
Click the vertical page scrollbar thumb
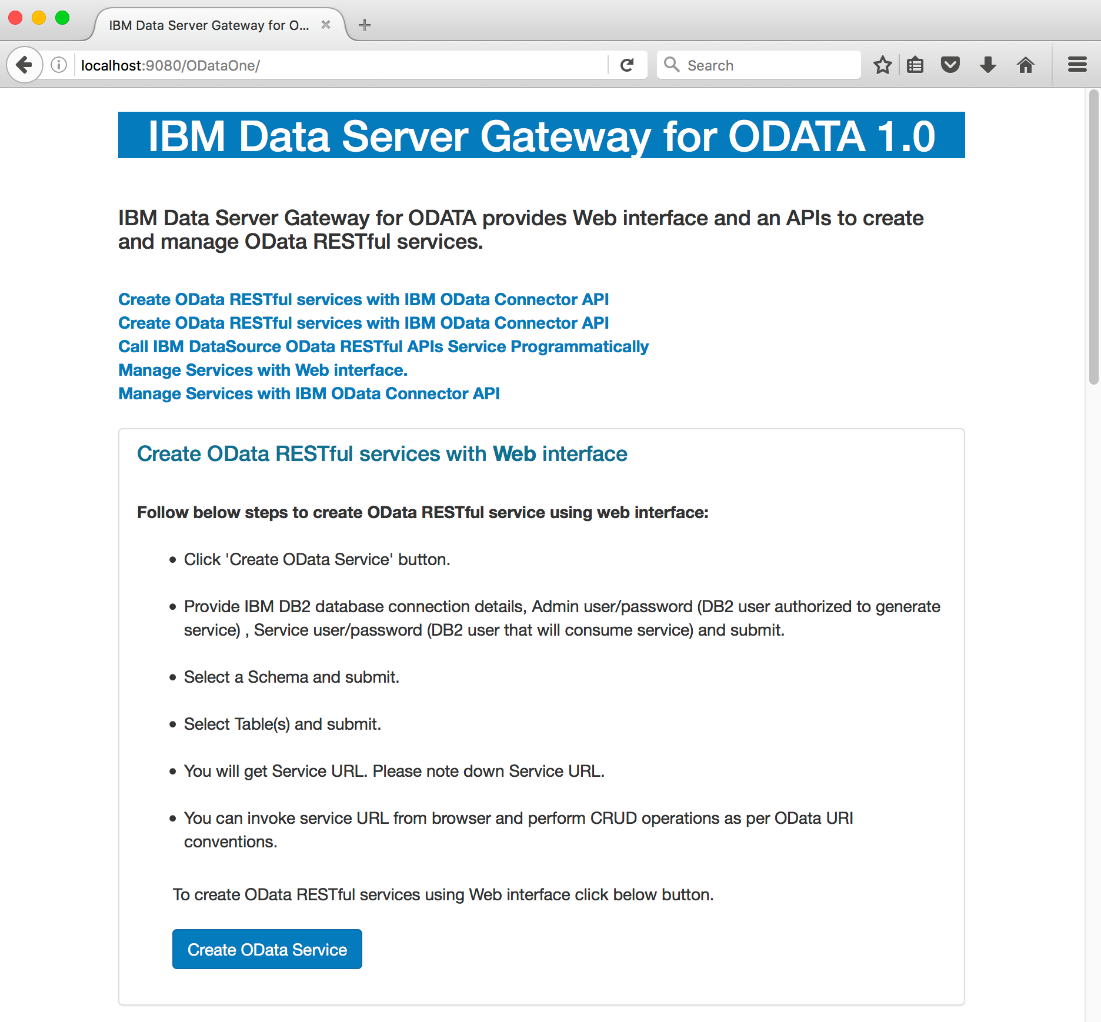(x=1093, y=237)
